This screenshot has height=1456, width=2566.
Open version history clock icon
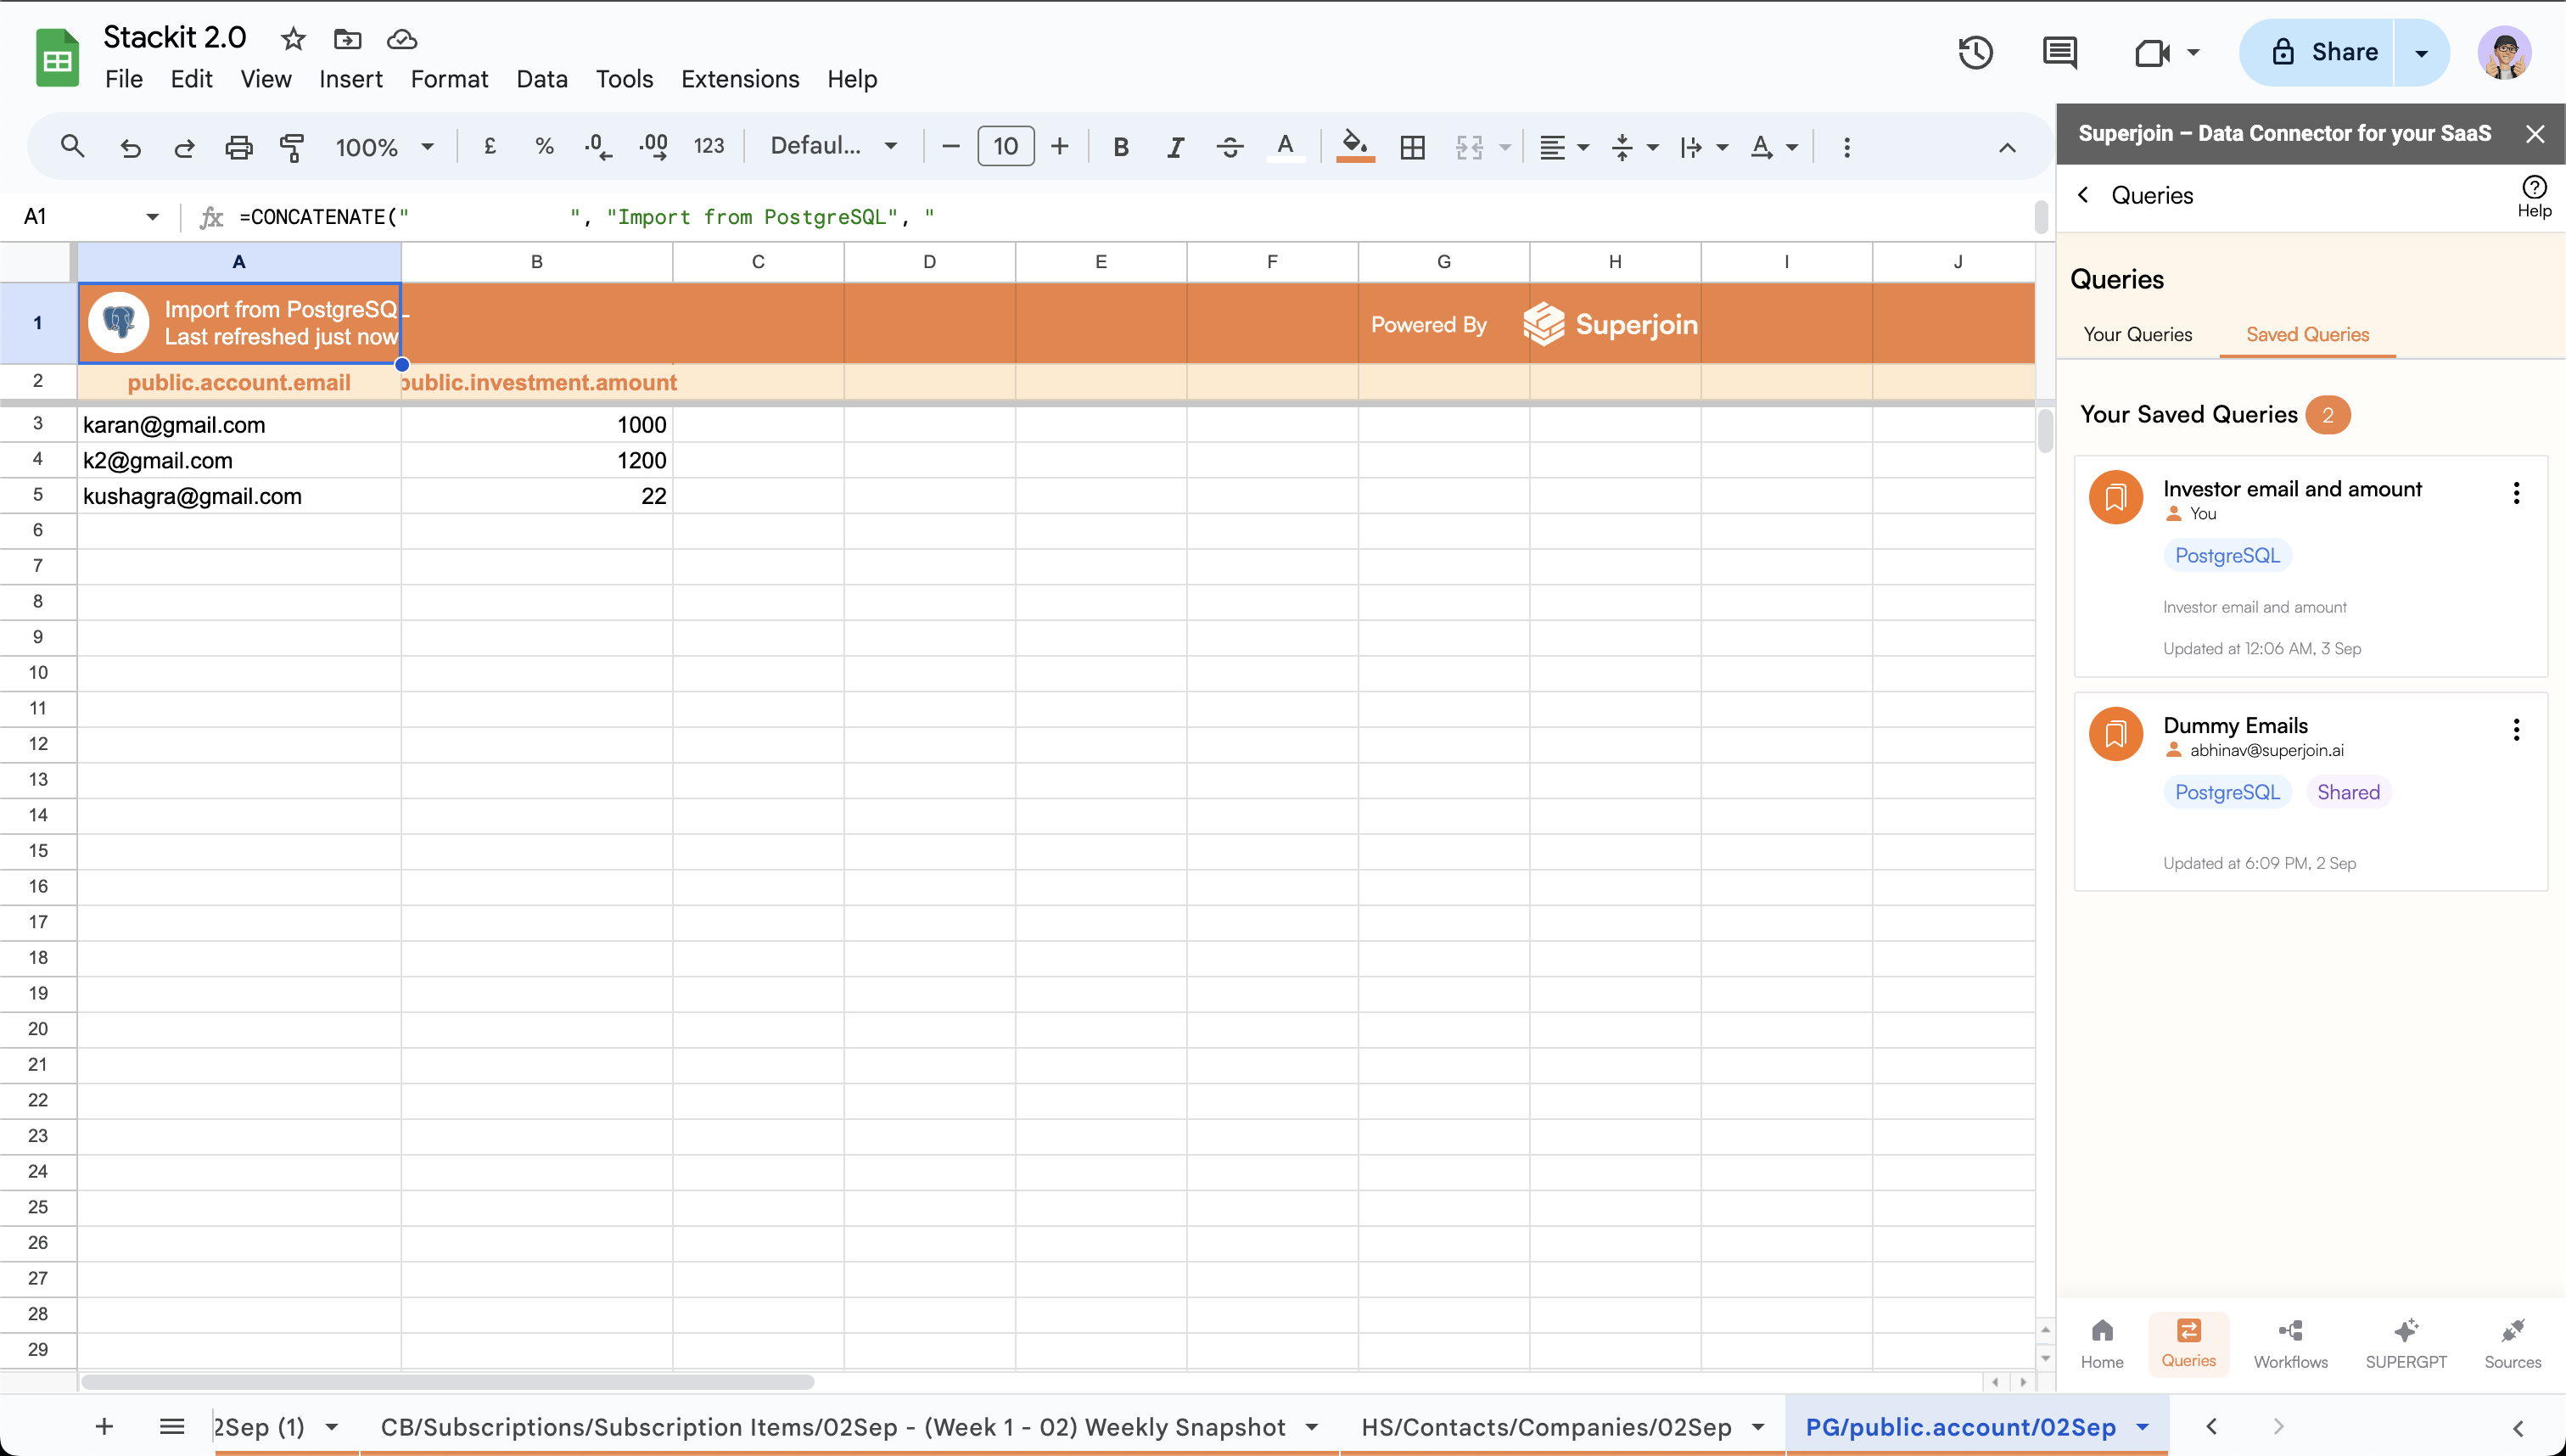[x=1975, y=53]
